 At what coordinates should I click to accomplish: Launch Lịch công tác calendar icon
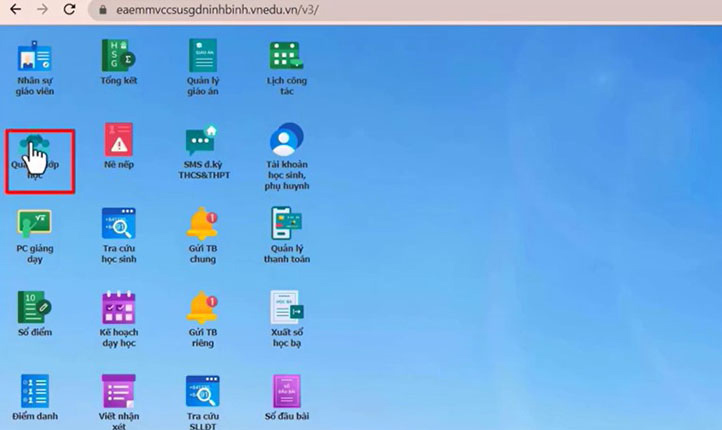click(x=286, y=56)
